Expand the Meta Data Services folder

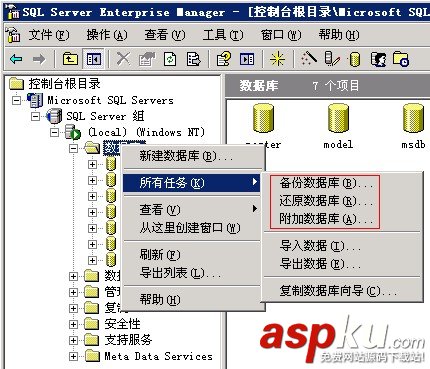[x=73, y=356]
